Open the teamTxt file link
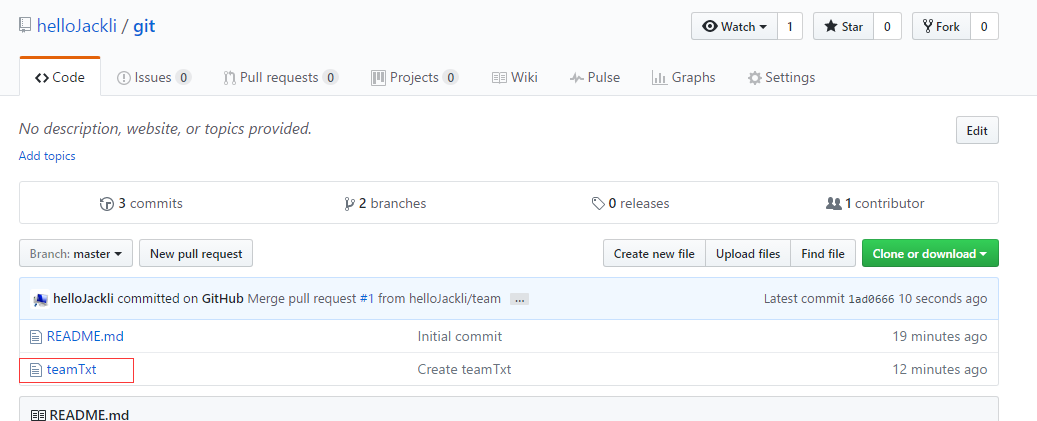 pos(71,369)
